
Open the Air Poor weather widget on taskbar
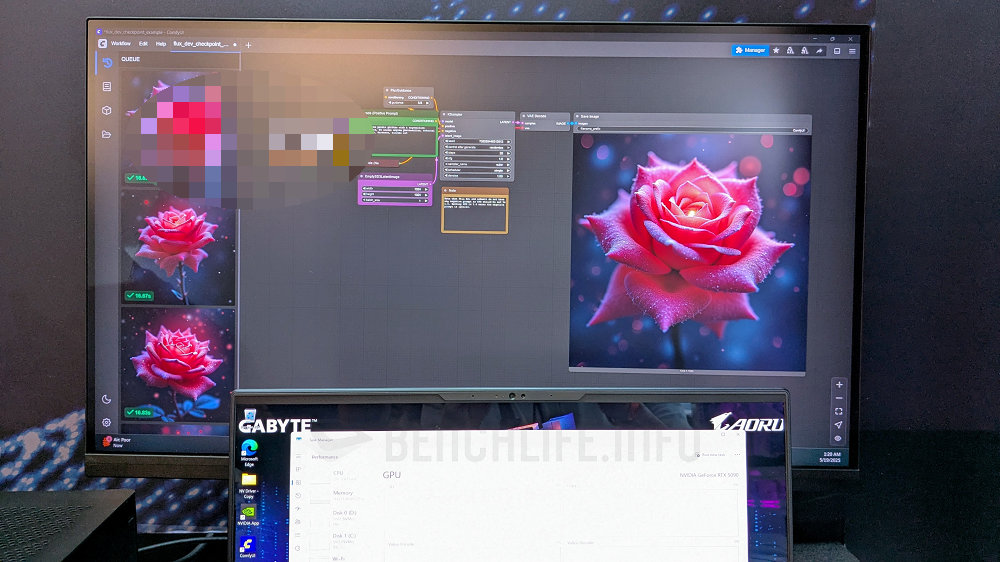[x=117, y=441]
